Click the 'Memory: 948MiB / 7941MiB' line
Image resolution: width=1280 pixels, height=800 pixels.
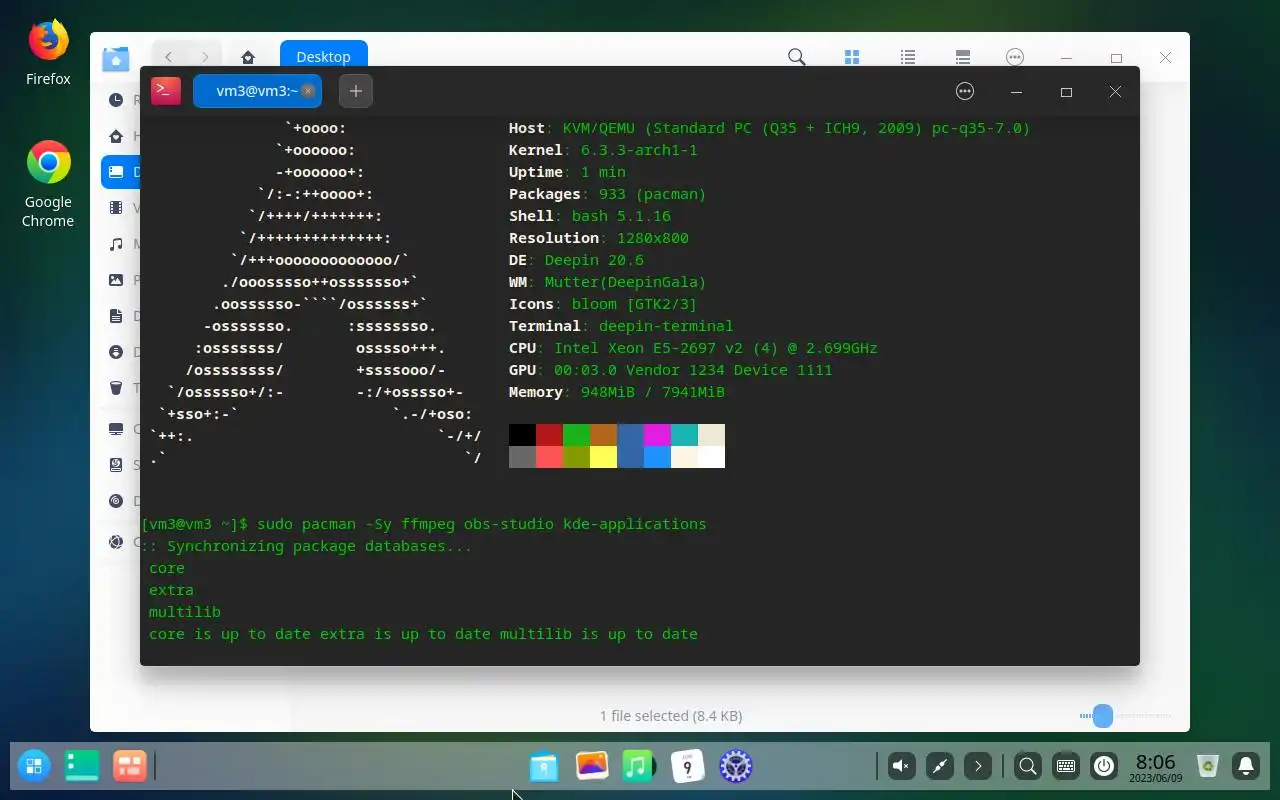tap(617, 392)
